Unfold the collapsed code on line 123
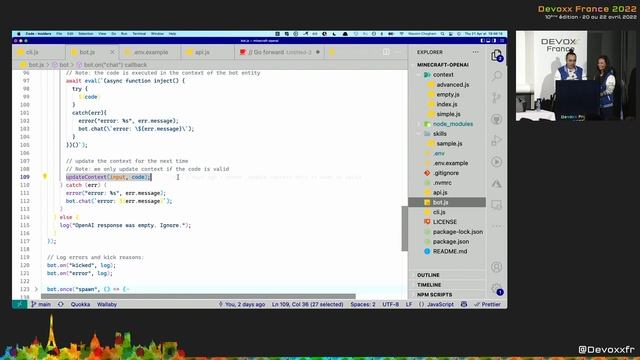The width and height of the screenshot is (640, 360). point(36,289)
